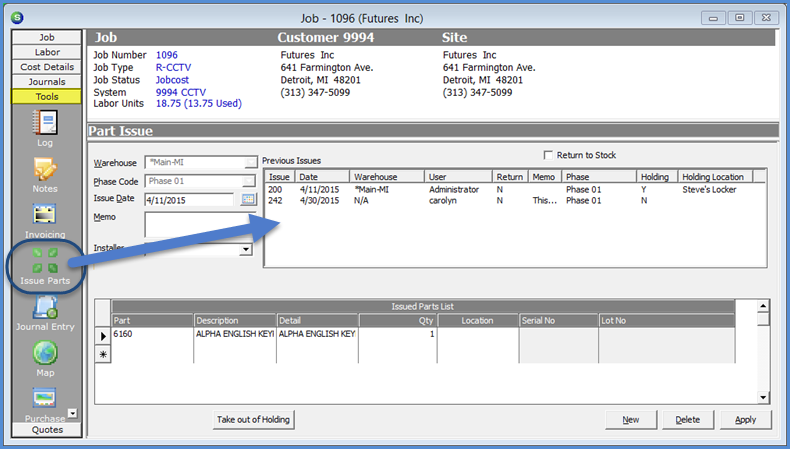Open the Issue Date calendar picker
Viewport: 790px width, 449px height.
click(x=247, y=199)
